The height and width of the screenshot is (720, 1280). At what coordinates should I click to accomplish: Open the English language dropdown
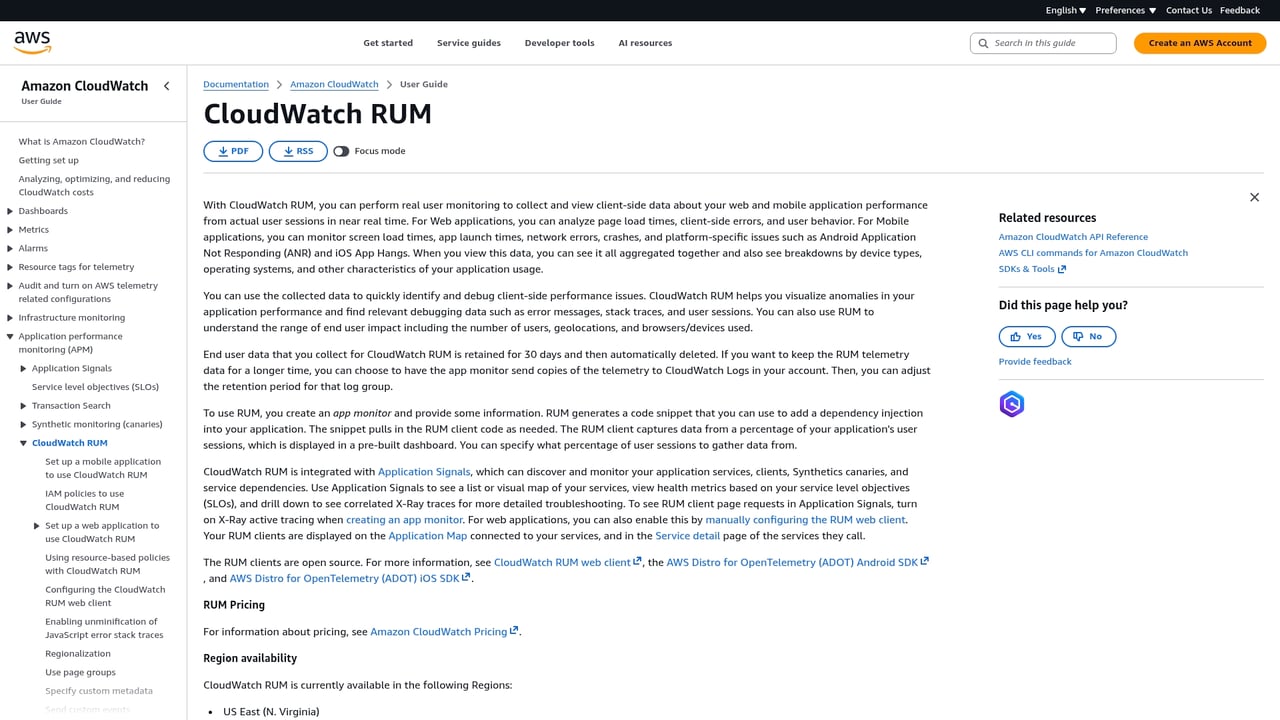(1064, 10)
